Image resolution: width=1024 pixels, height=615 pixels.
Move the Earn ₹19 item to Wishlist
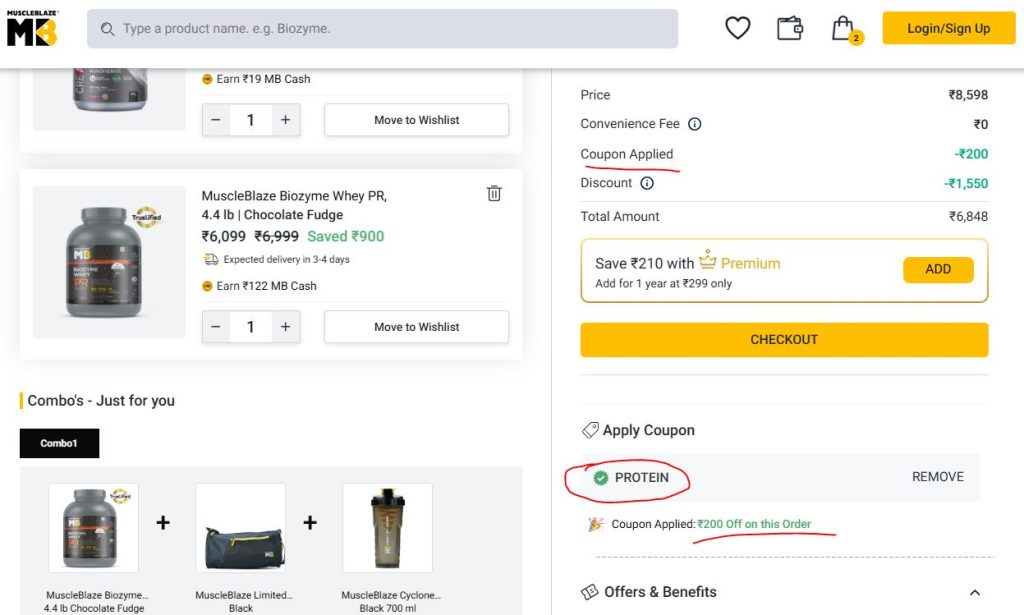tap(416, 120)
